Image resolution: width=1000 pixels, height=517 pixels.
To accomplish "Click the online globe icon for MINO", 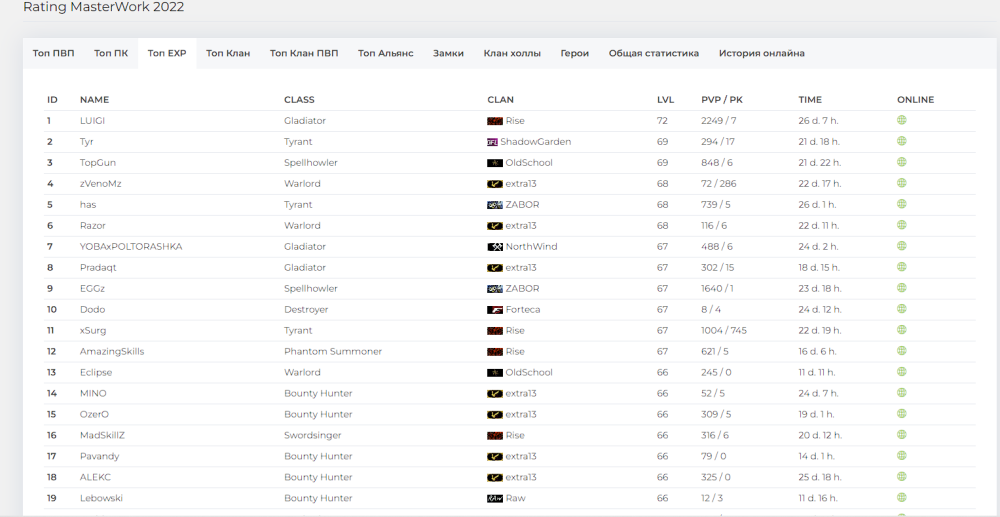I will (902, 393).
